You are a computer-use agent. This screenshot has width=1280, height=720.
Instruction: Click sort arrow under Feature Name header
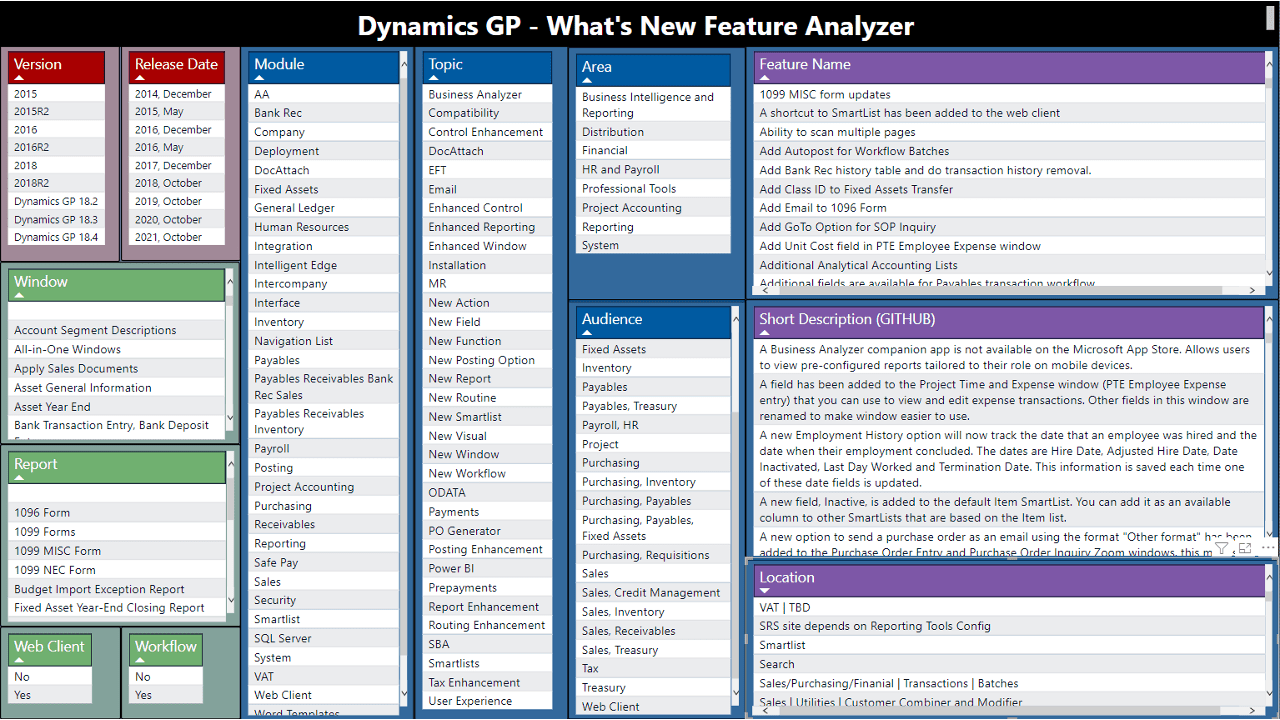[x=765, y=78]
